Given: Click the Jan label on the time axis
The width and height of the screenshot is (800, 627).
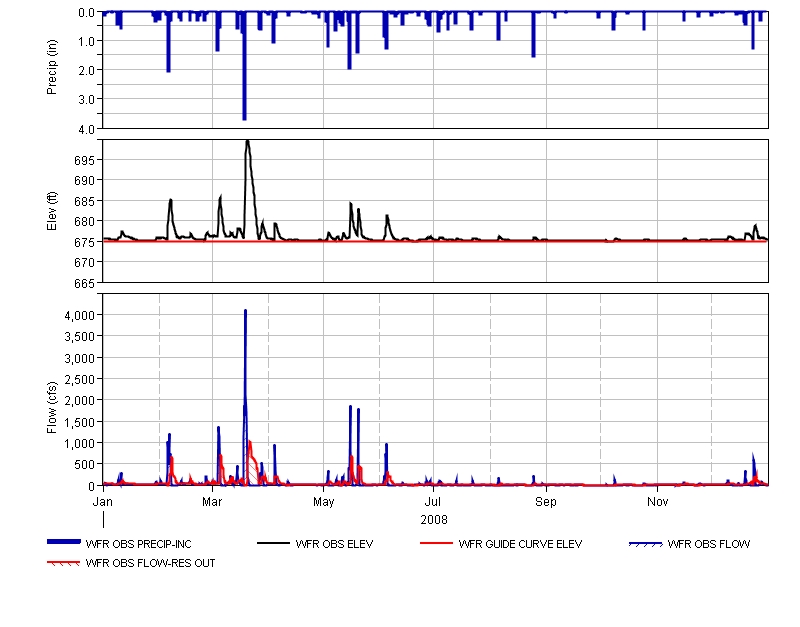Looking at the screenshot, I should [x=103, y=501].
